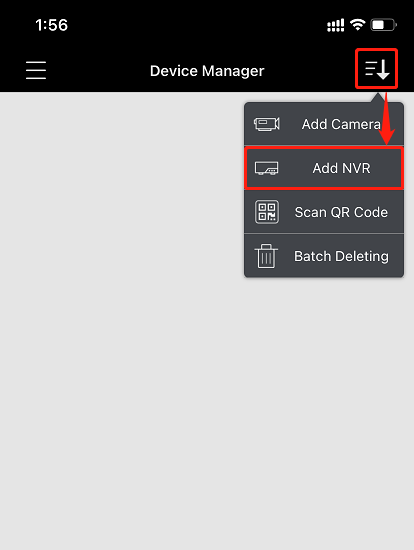414x550 pixels.
Task: Tap the Device Manager title
Action: (207, 71)
